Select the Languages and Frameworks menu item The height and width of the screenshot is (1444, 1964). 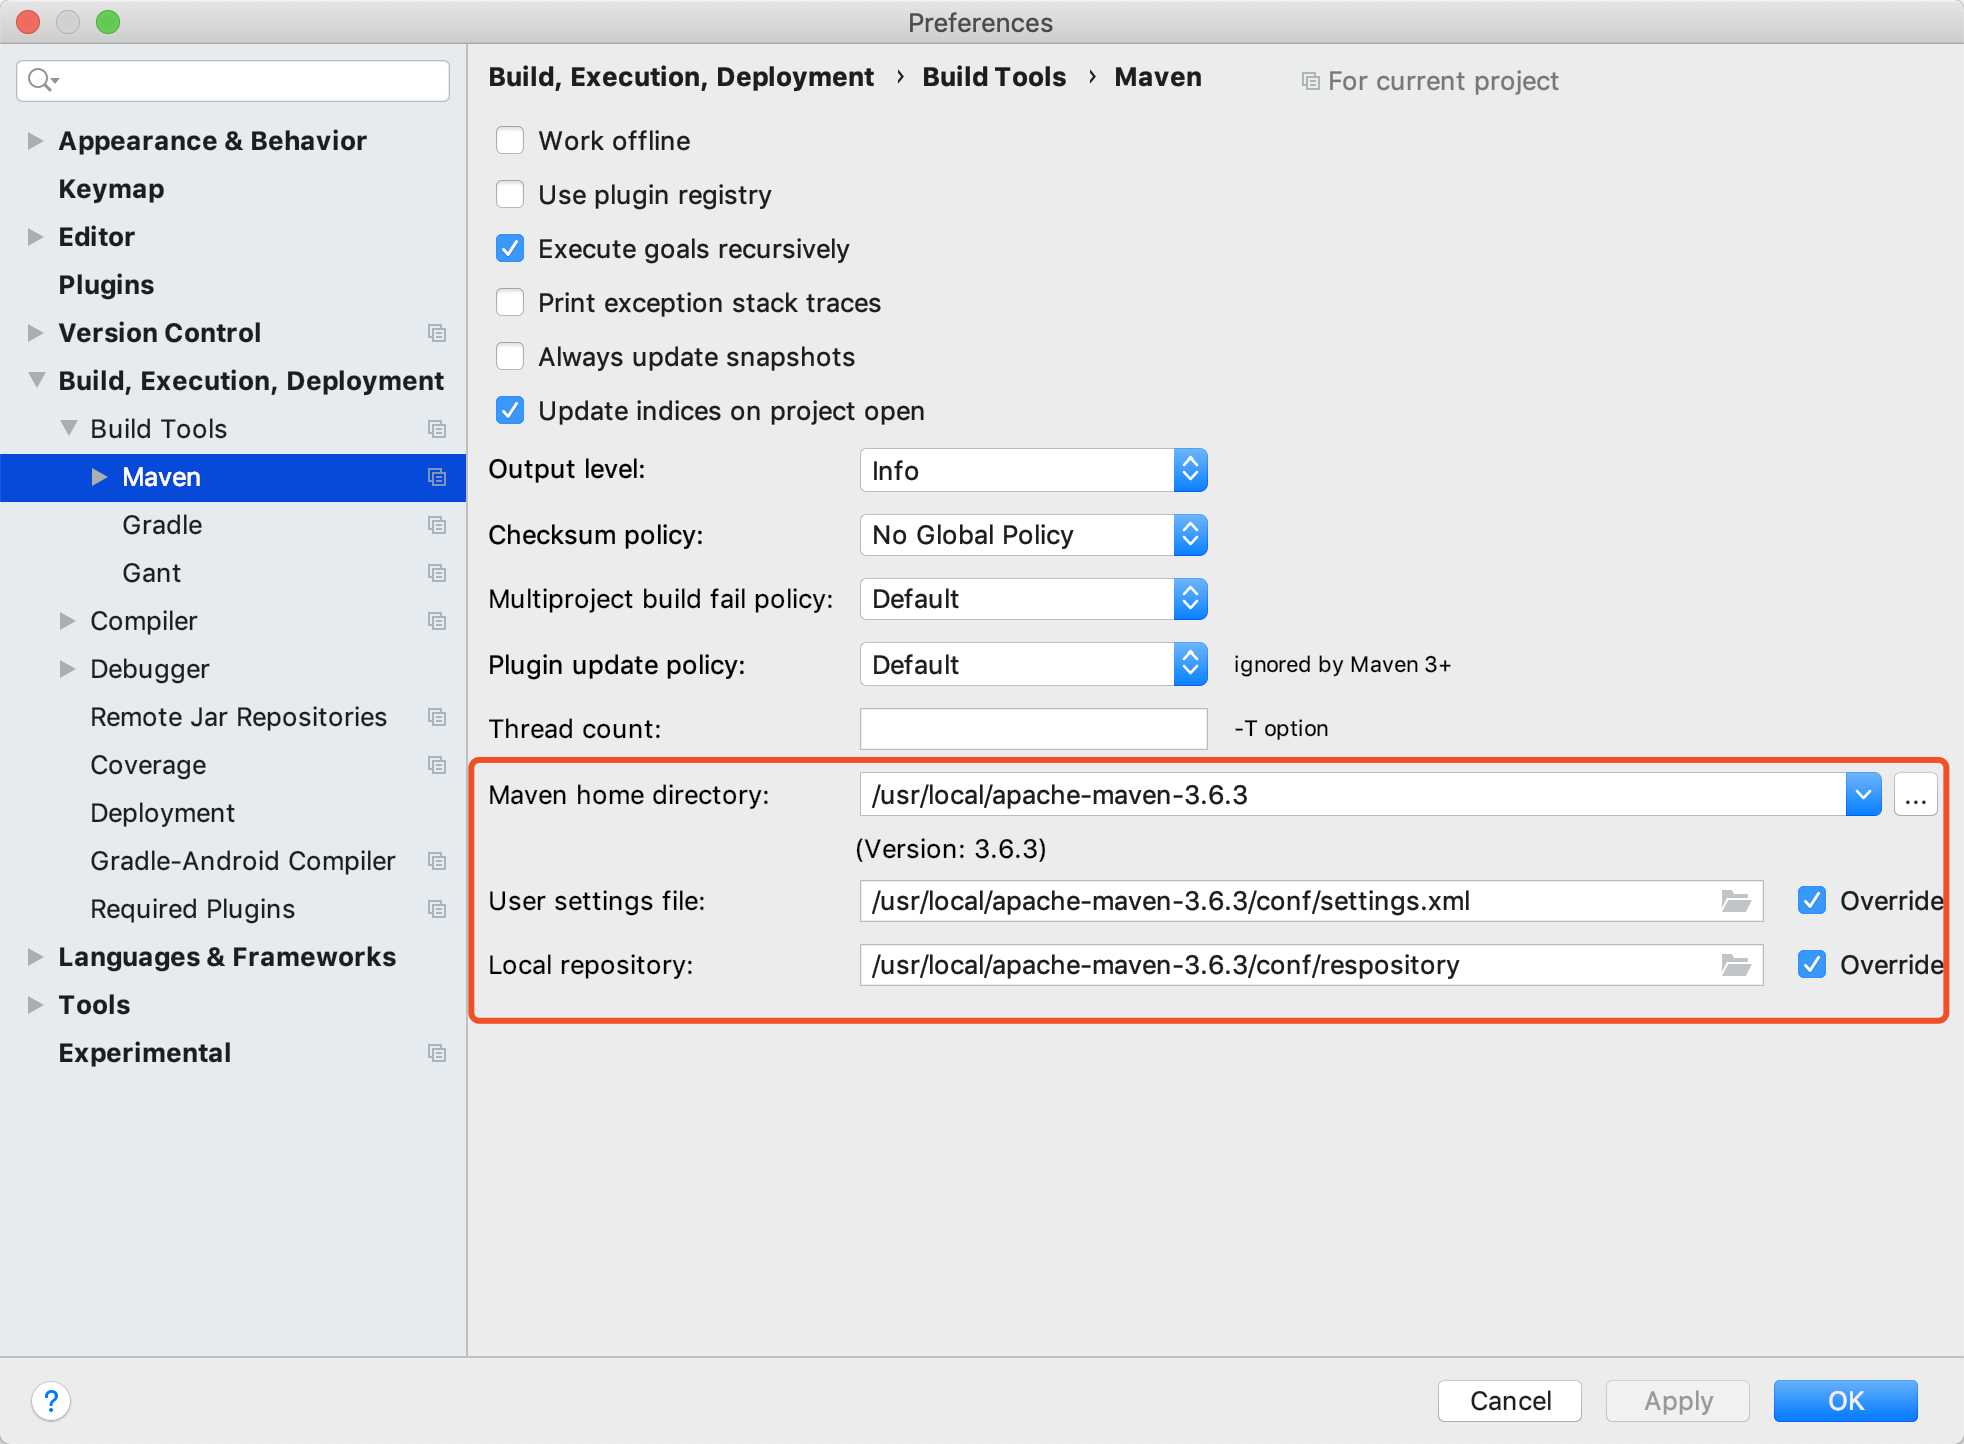tap(226, 956)
